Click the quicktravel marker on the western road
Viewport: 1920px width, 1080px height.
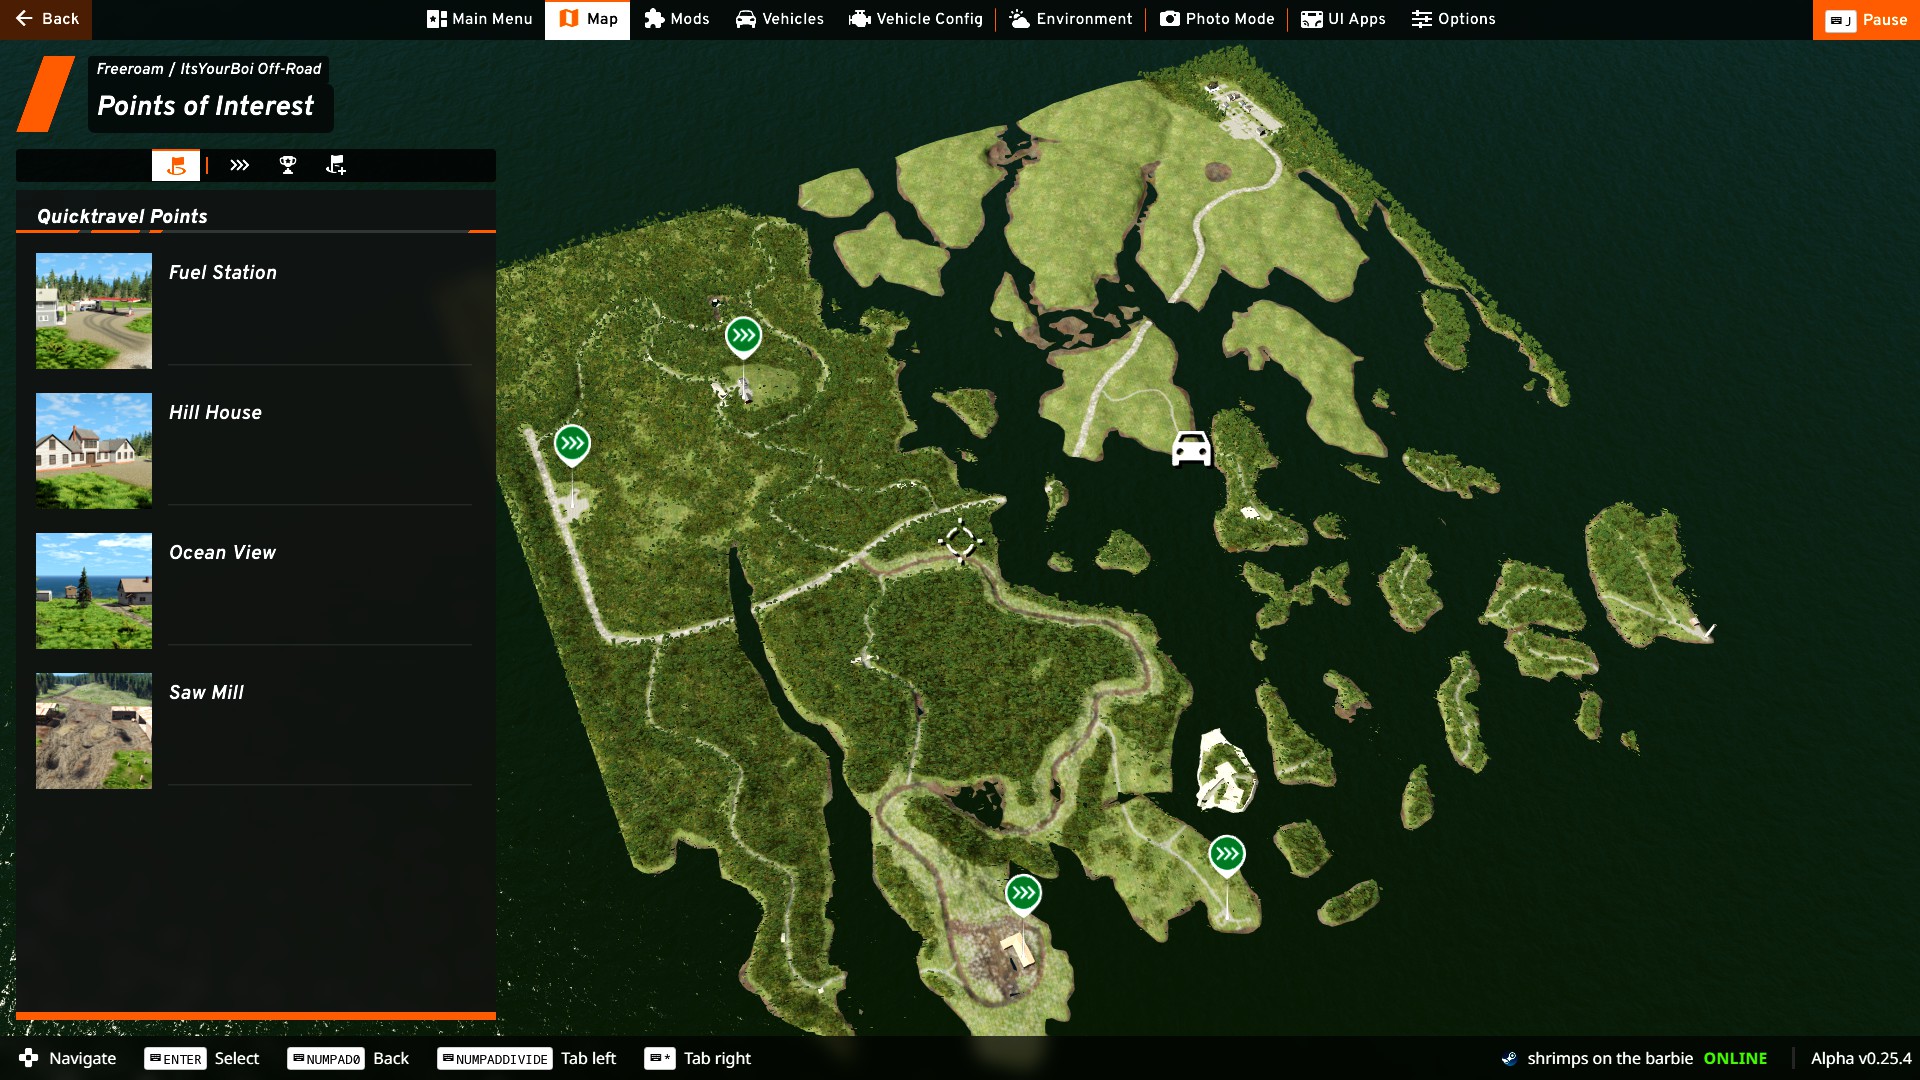[572, 444]
